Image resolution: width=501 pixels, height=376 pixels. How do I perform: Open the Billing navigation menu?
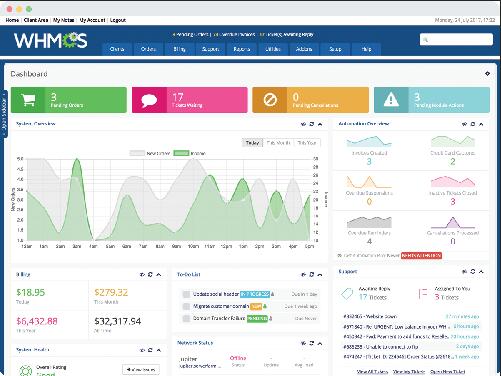tap(179, 49)
